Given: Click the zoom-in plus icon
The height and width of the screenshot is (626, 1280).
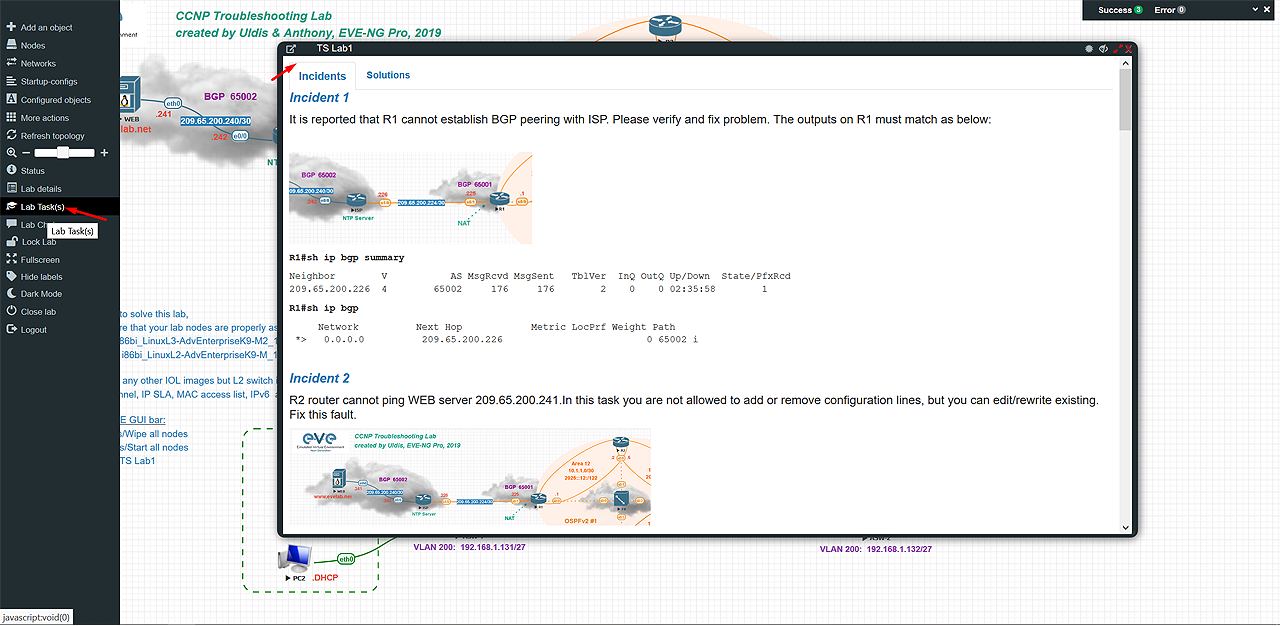Looking at the screenshot, I should (x=104, y=153).
